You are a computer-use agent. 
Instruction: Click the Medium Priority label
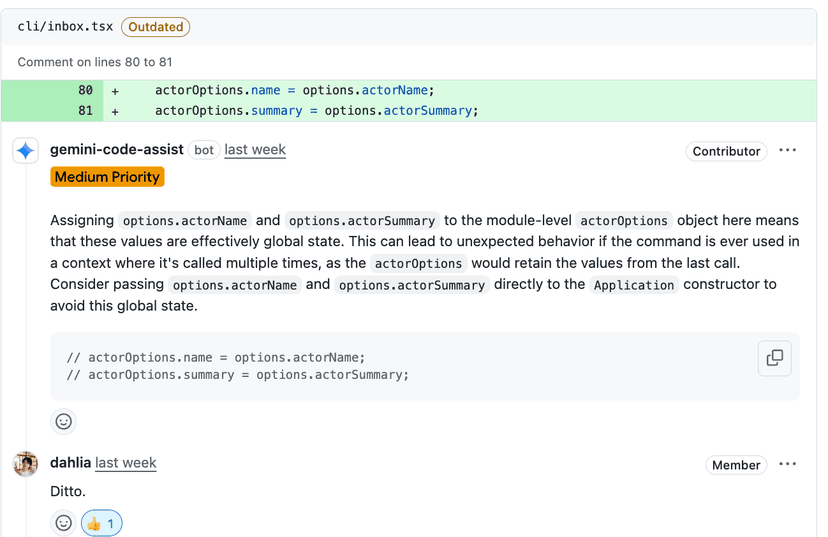point(107,177)
